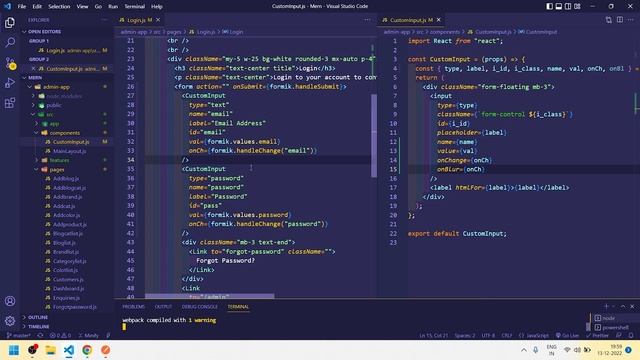Click the master branch in status bar

click(x=19, y=336)
